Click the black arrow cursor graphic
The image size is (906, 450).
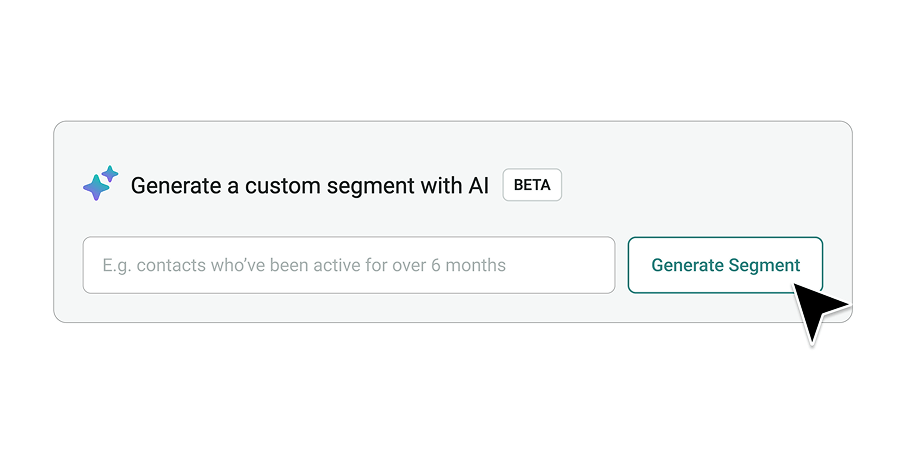pyautogui.click(x=820, y=313)
